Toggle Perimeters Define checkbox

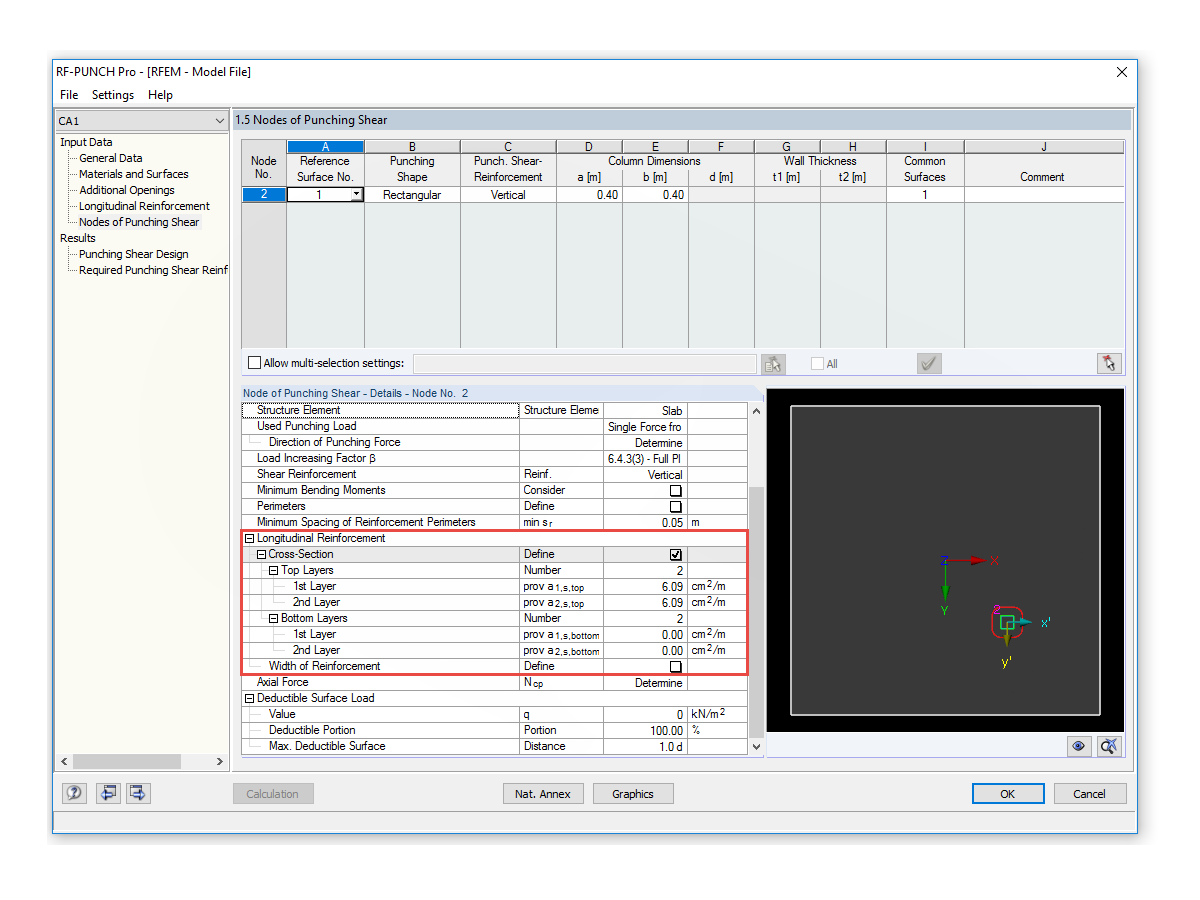(x=676, y=506)
